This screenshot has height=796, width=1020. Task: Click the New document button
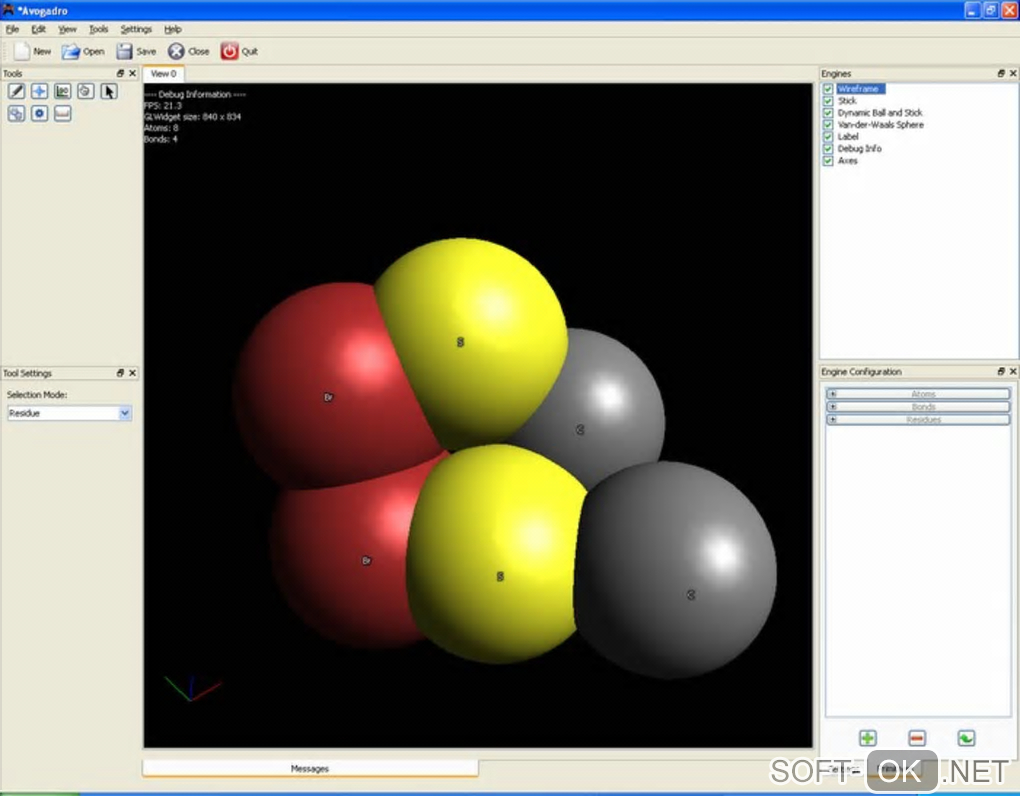(x=32, y=51)
